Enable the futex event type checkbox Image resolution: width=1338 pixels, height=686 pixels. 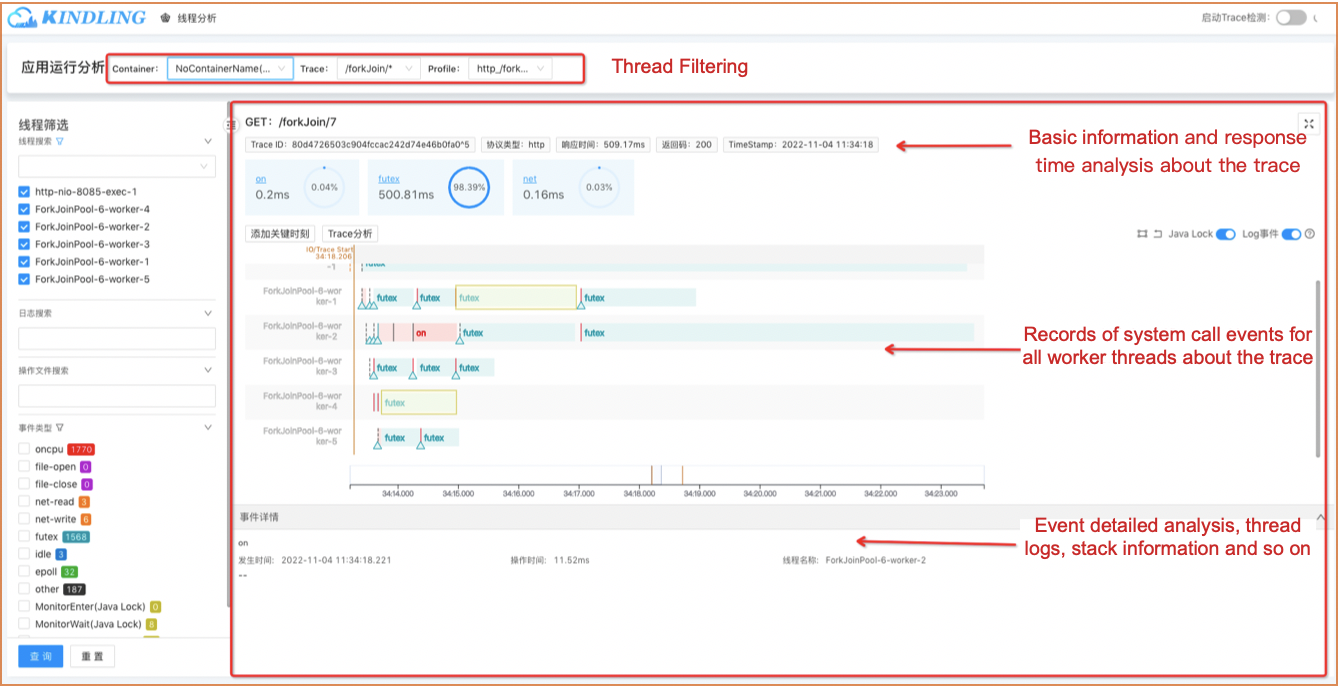coord(25,537)
